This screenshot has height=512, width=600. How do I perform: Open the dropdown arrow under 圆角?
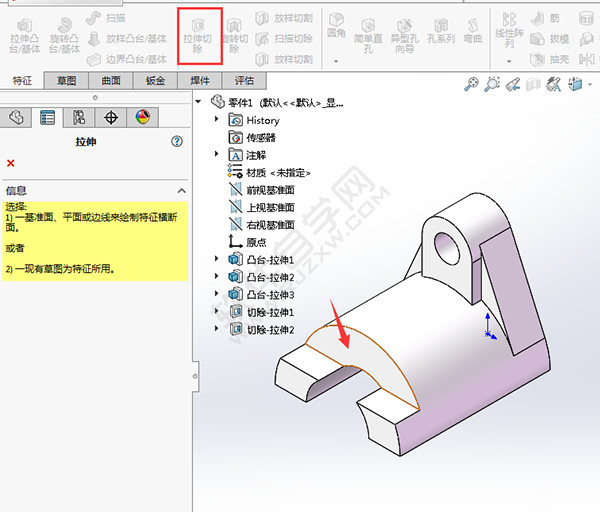(336, 61)
